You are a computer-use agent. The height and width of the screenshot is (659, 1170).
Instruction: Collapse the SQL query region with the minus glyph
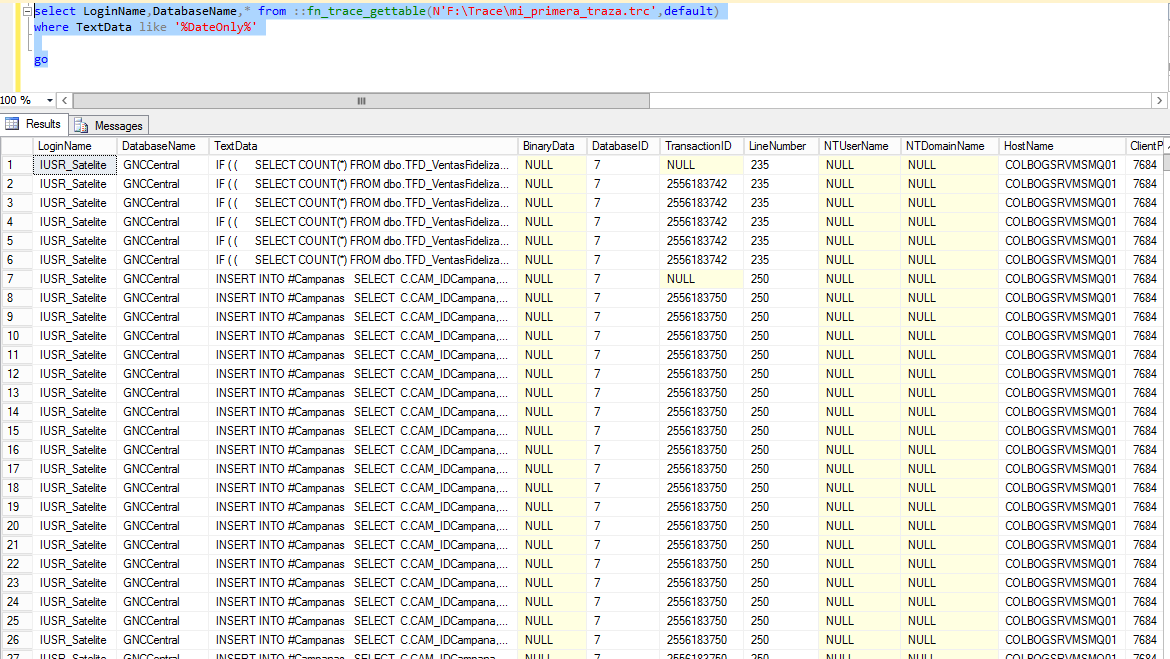pos(25,11)
